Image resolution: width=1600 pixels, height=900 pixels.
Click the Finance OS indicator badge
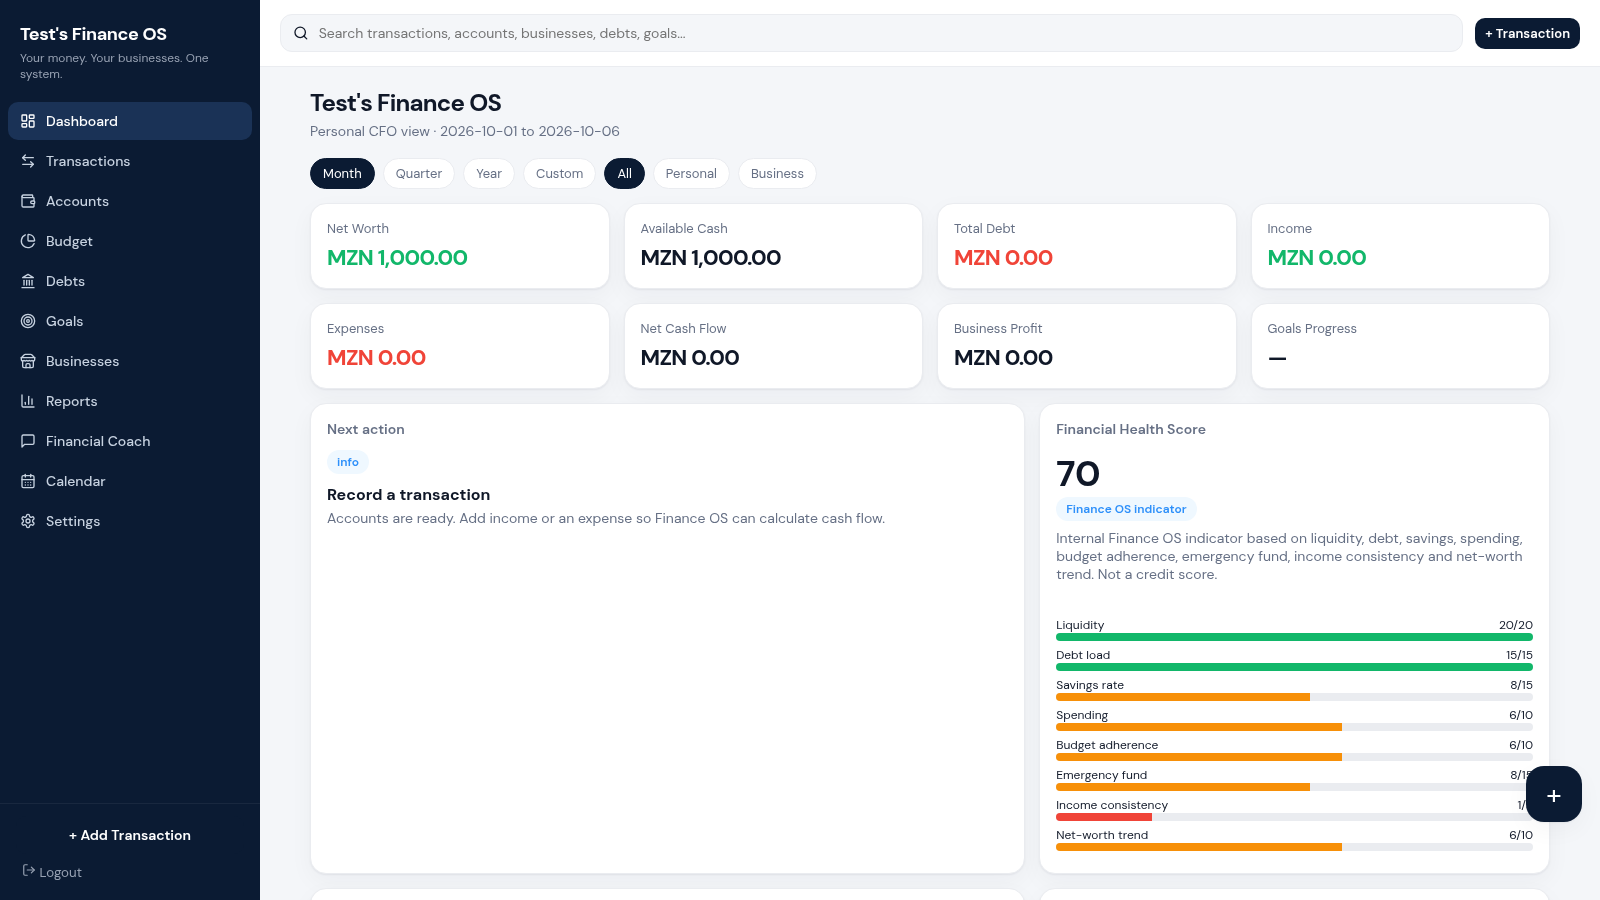pyautogui.click(x=1126, y=509)
